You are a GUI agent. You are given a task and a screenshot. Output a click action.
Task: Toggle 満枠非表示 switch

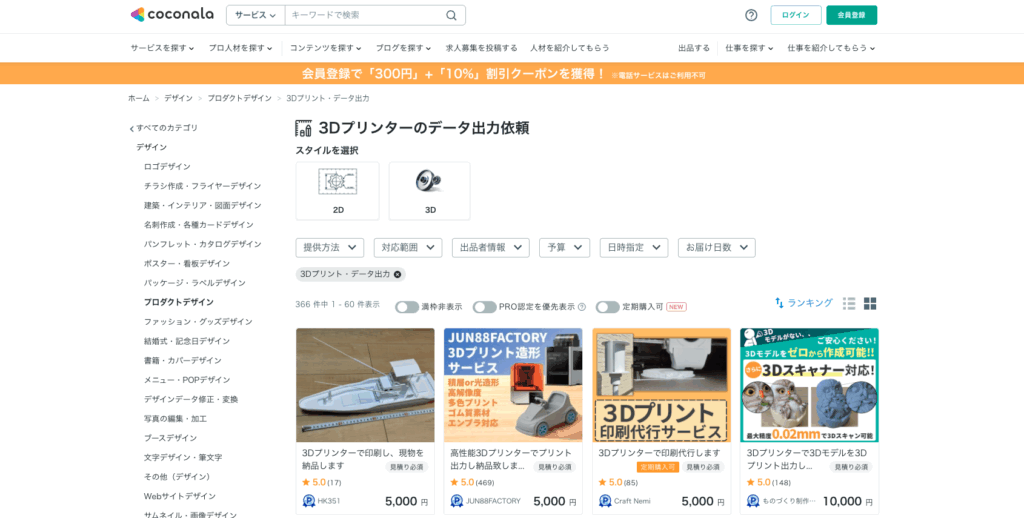tap(406, 307)
